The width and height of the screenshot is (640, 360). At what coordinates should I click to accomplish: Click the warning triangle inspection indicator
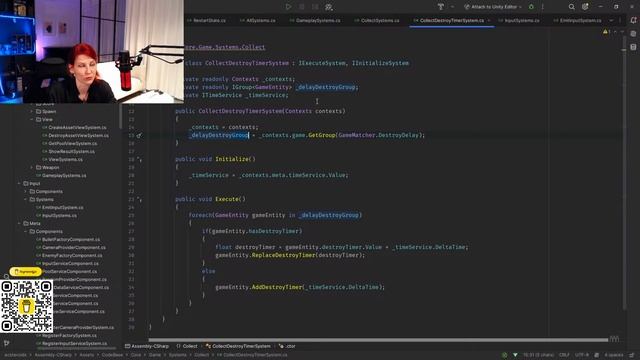coord(605,32)
